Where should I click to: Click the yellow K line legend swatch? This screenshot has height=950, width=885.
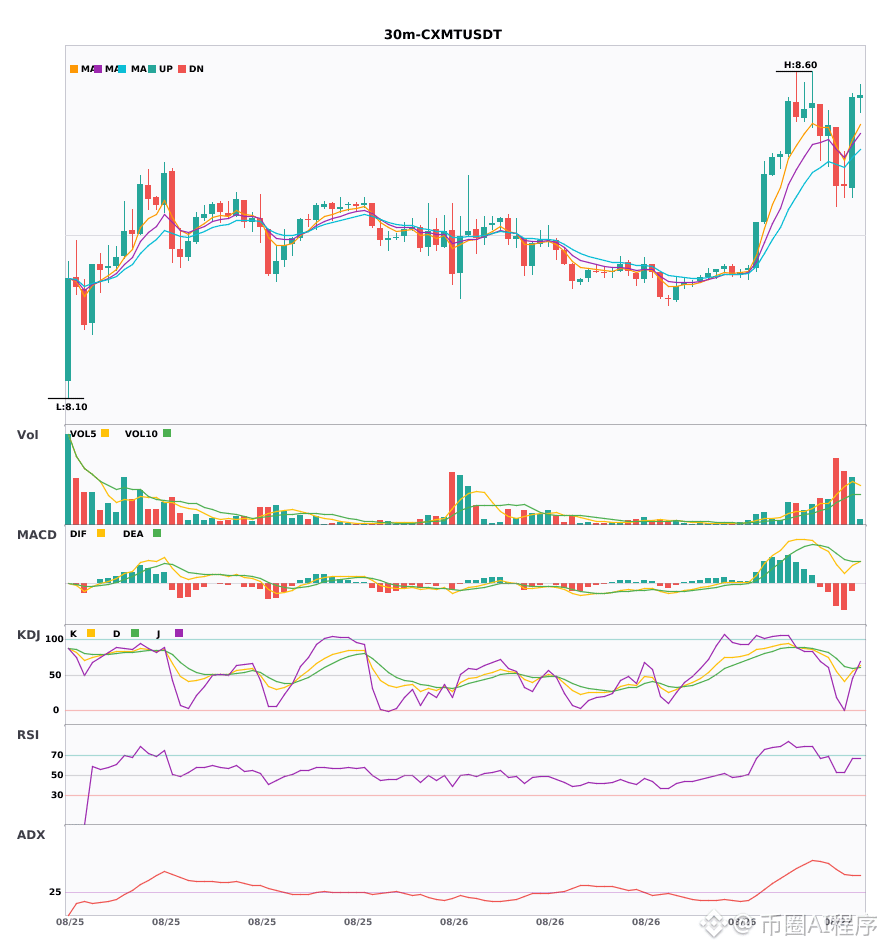pos(91,633)
